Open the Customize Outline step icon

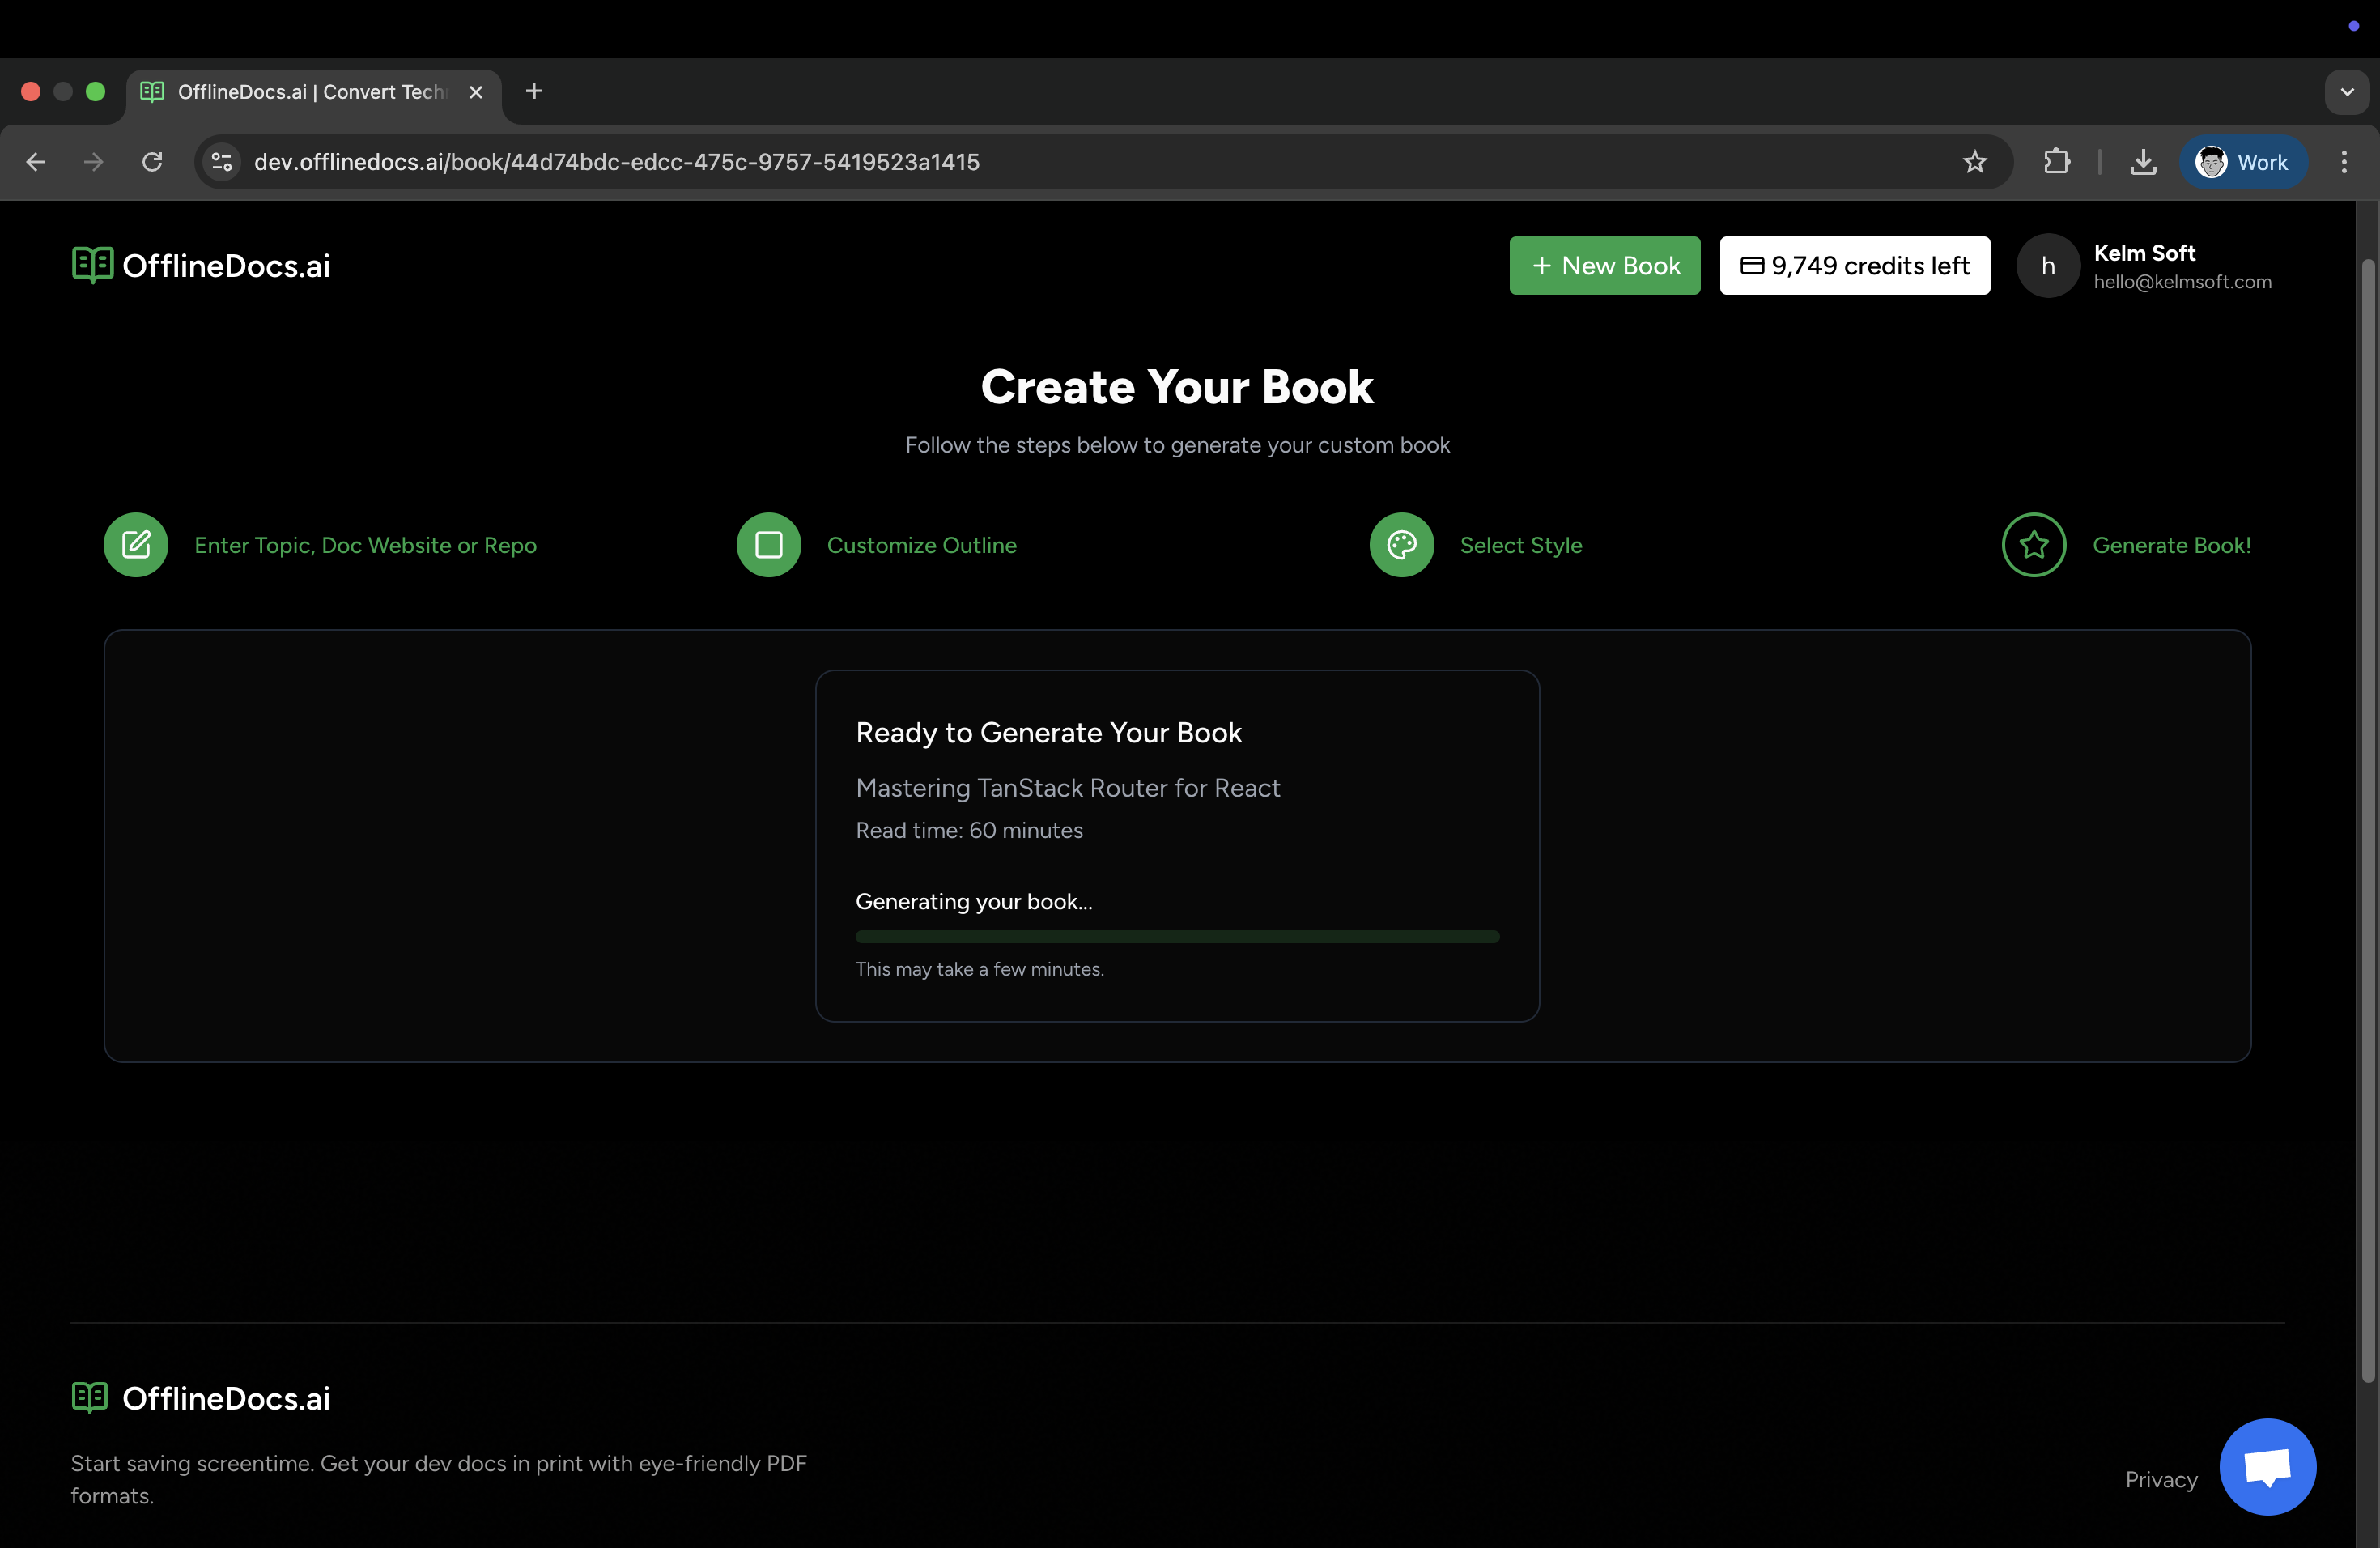[x=768, y=545]
